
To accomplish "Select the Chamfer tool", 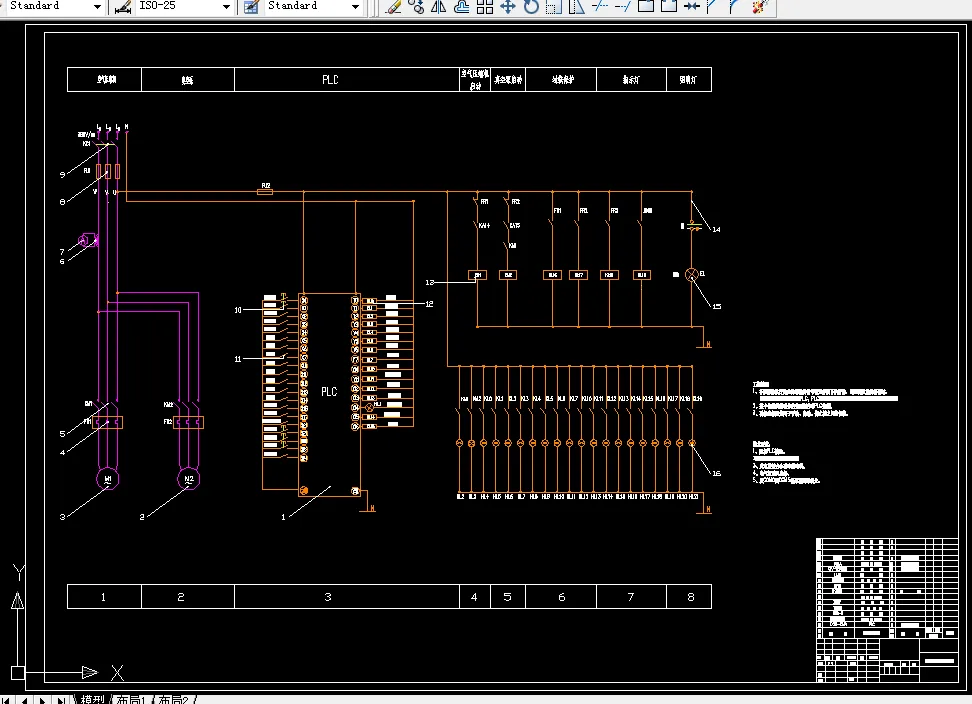I will tap(713, 7).
